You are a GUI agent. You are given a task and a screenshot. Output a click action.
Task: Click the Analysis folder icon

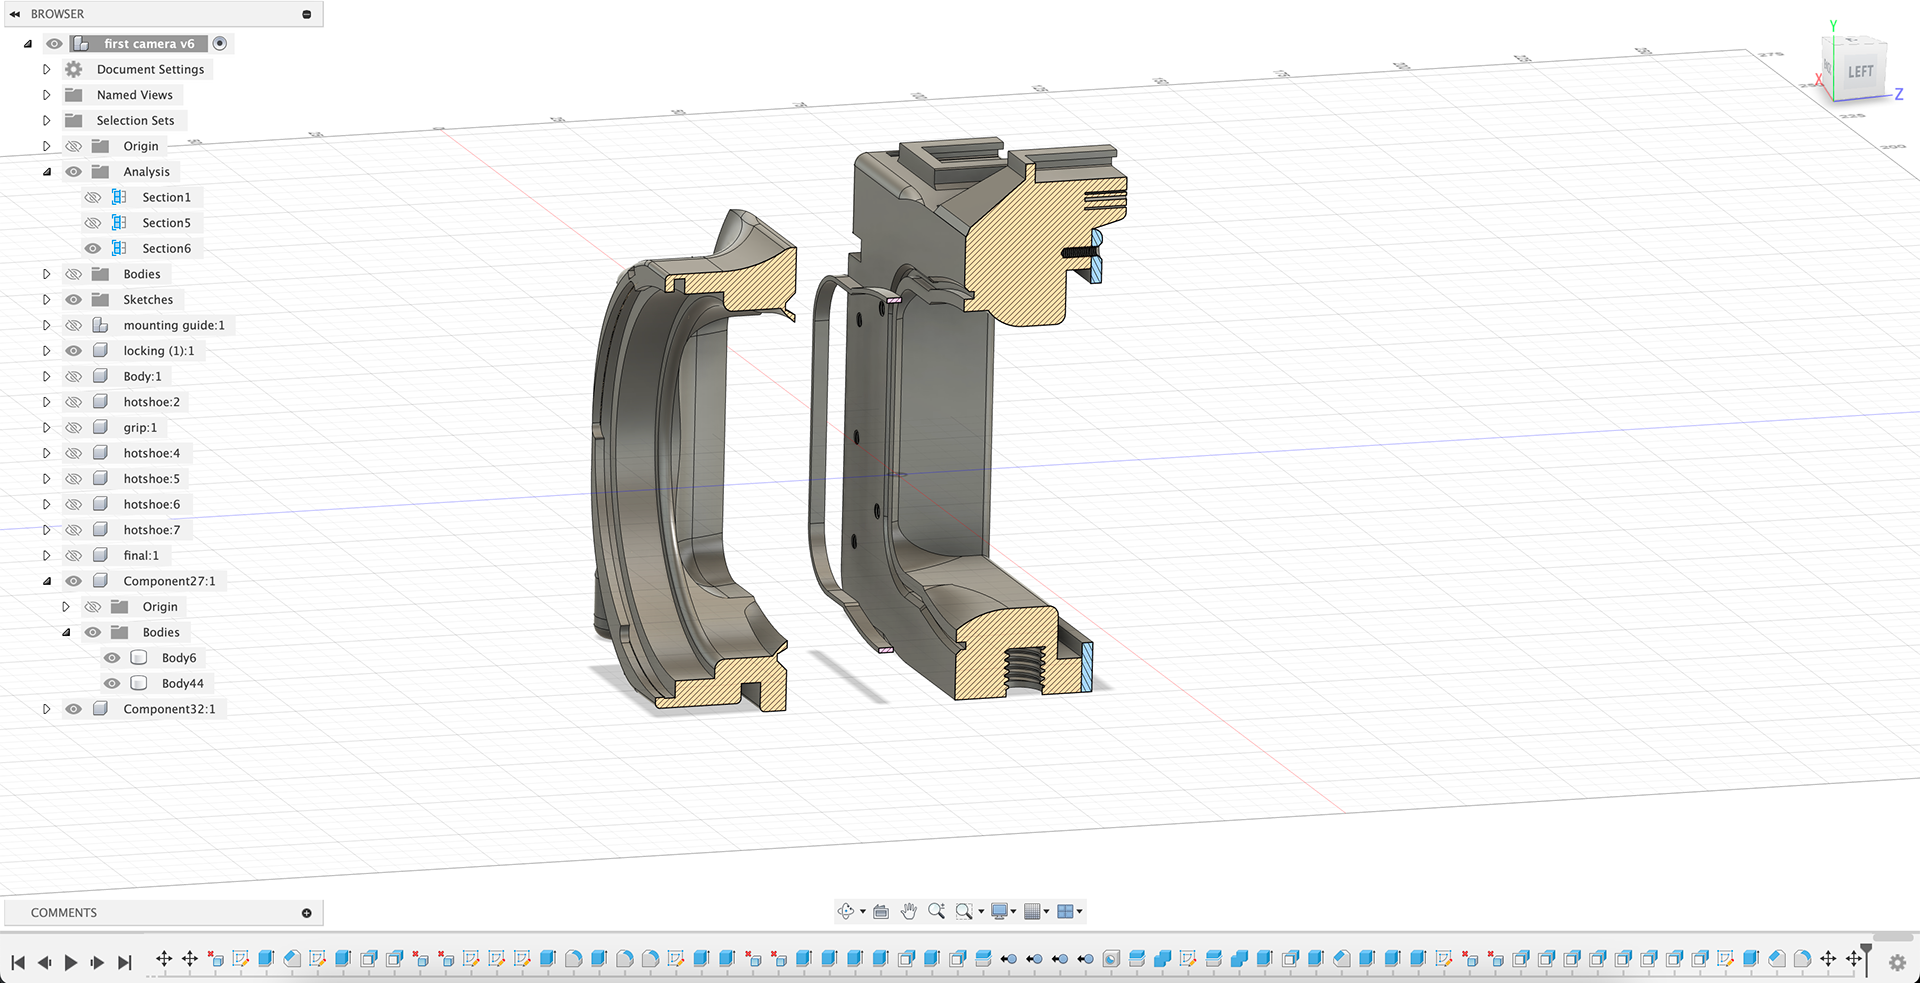point(100,172)
